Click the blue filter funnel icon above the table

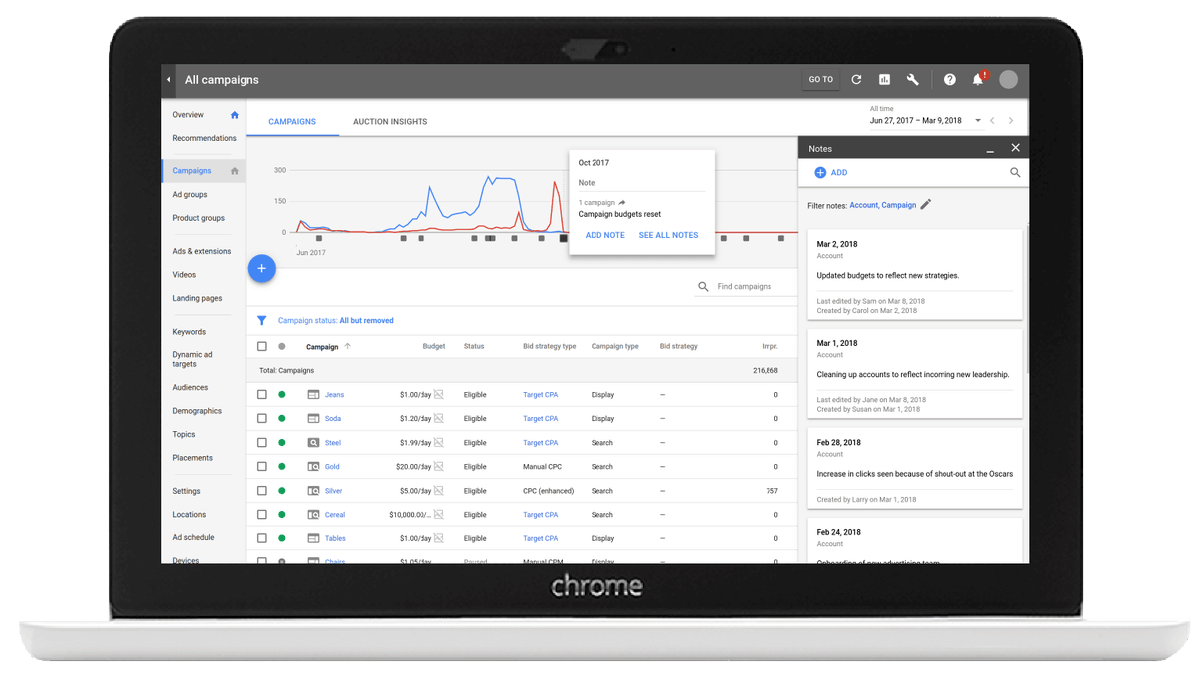[261, 319]
